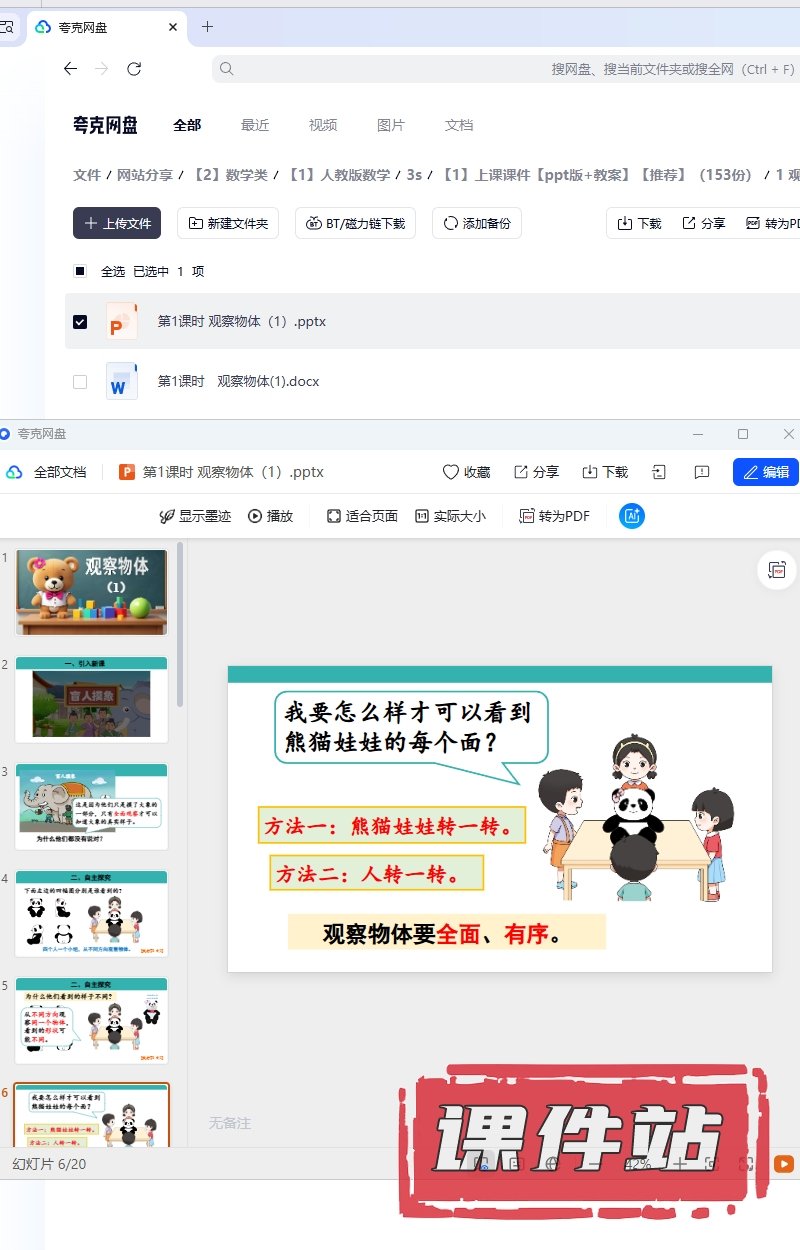The width and height of the screenshot is (800, 1250).
Task: Click the move-to-folder icon next to 下载
Action: click(x=659, y=472)
